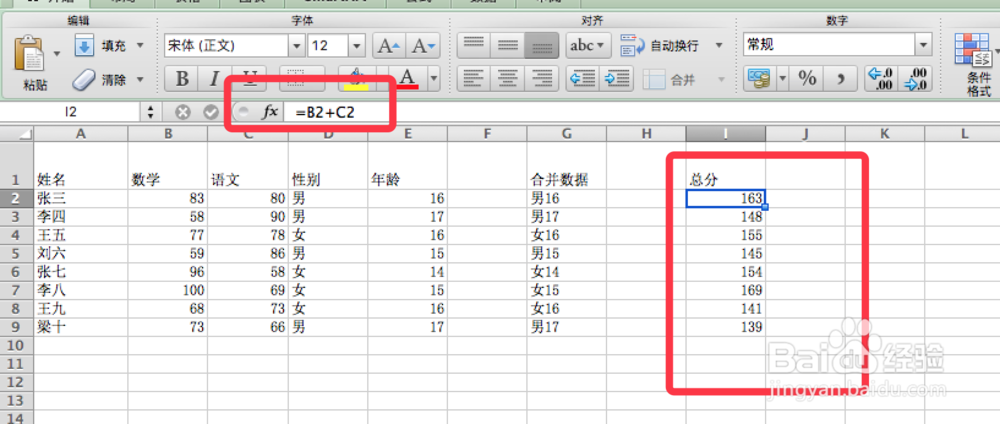The height and width of the screenshot is (424, 1000).
Task: Apply the red font color A button
Action: [408, 79]
